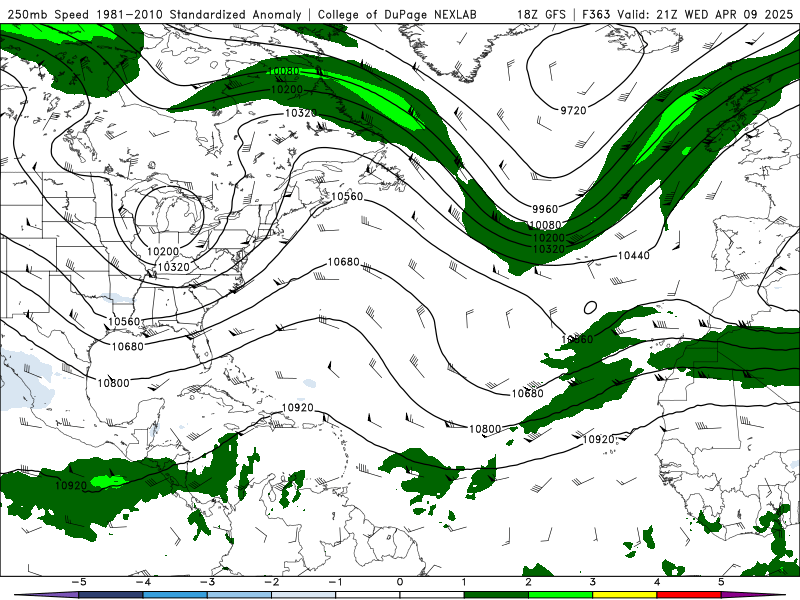The width and height of the screenshot is (800, 600).
Task: Click the blue -4 to -3 colorbar segment
Action: [x=175, y=595]
